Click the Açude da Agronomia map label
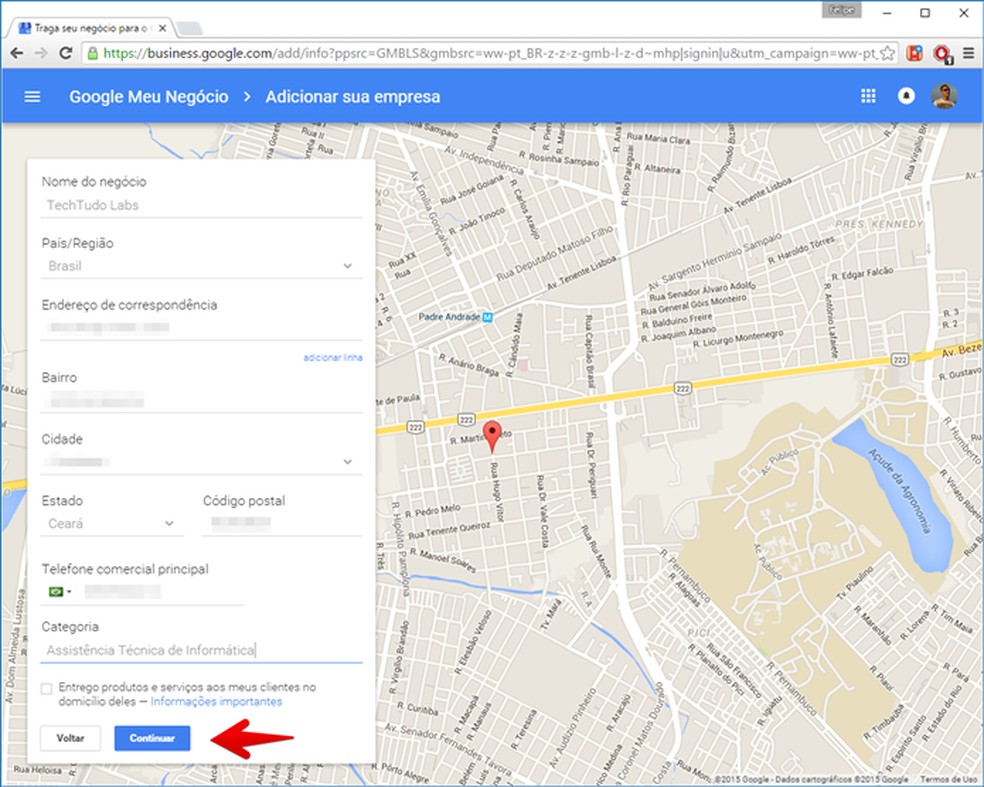984x787 pixels. (x=899, y=490)
